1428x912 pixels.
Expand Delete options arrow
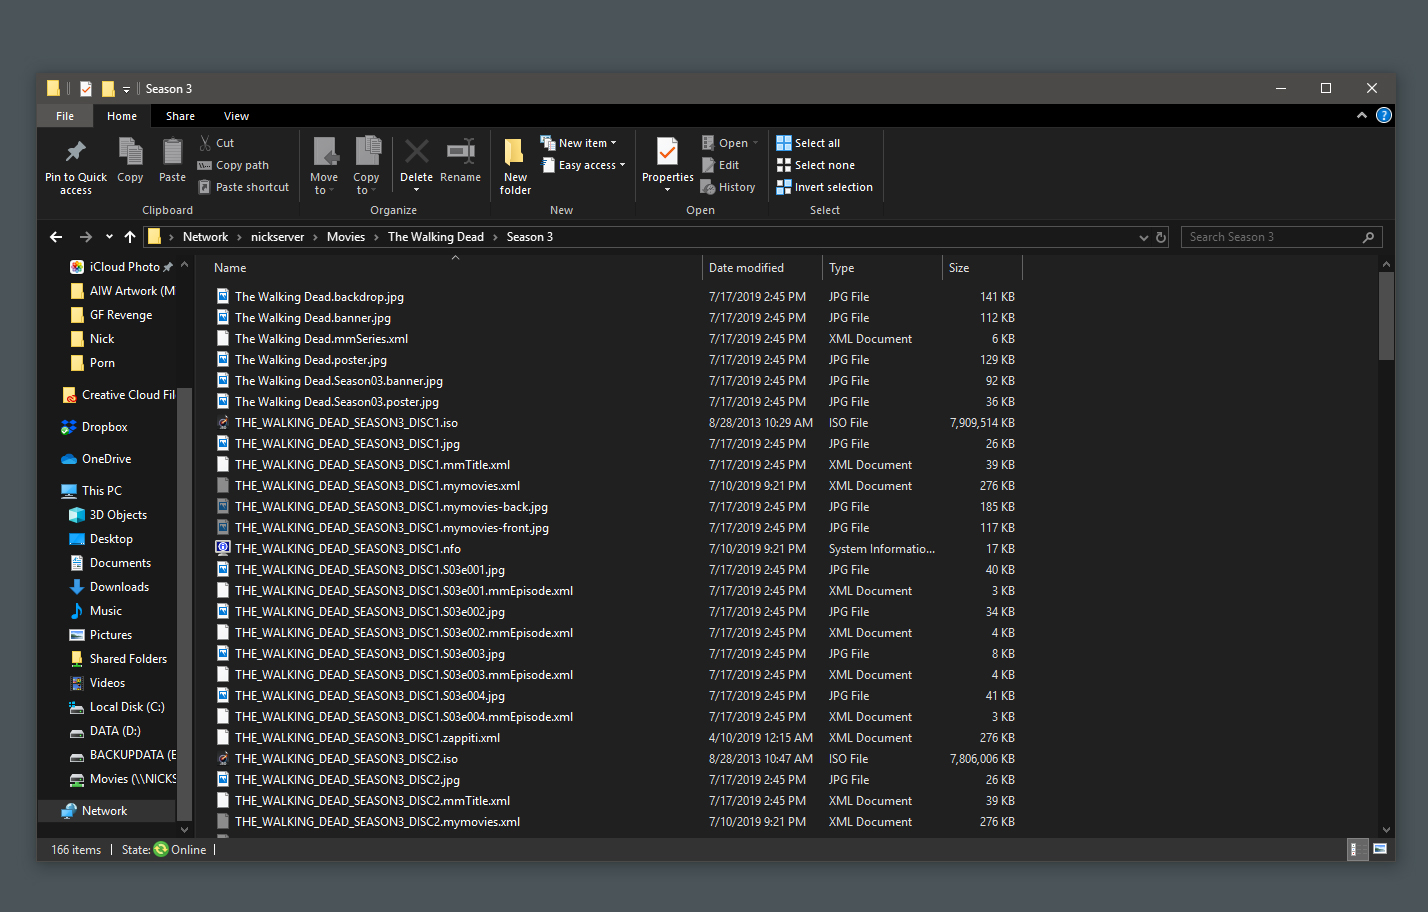[x=416, y=190]
